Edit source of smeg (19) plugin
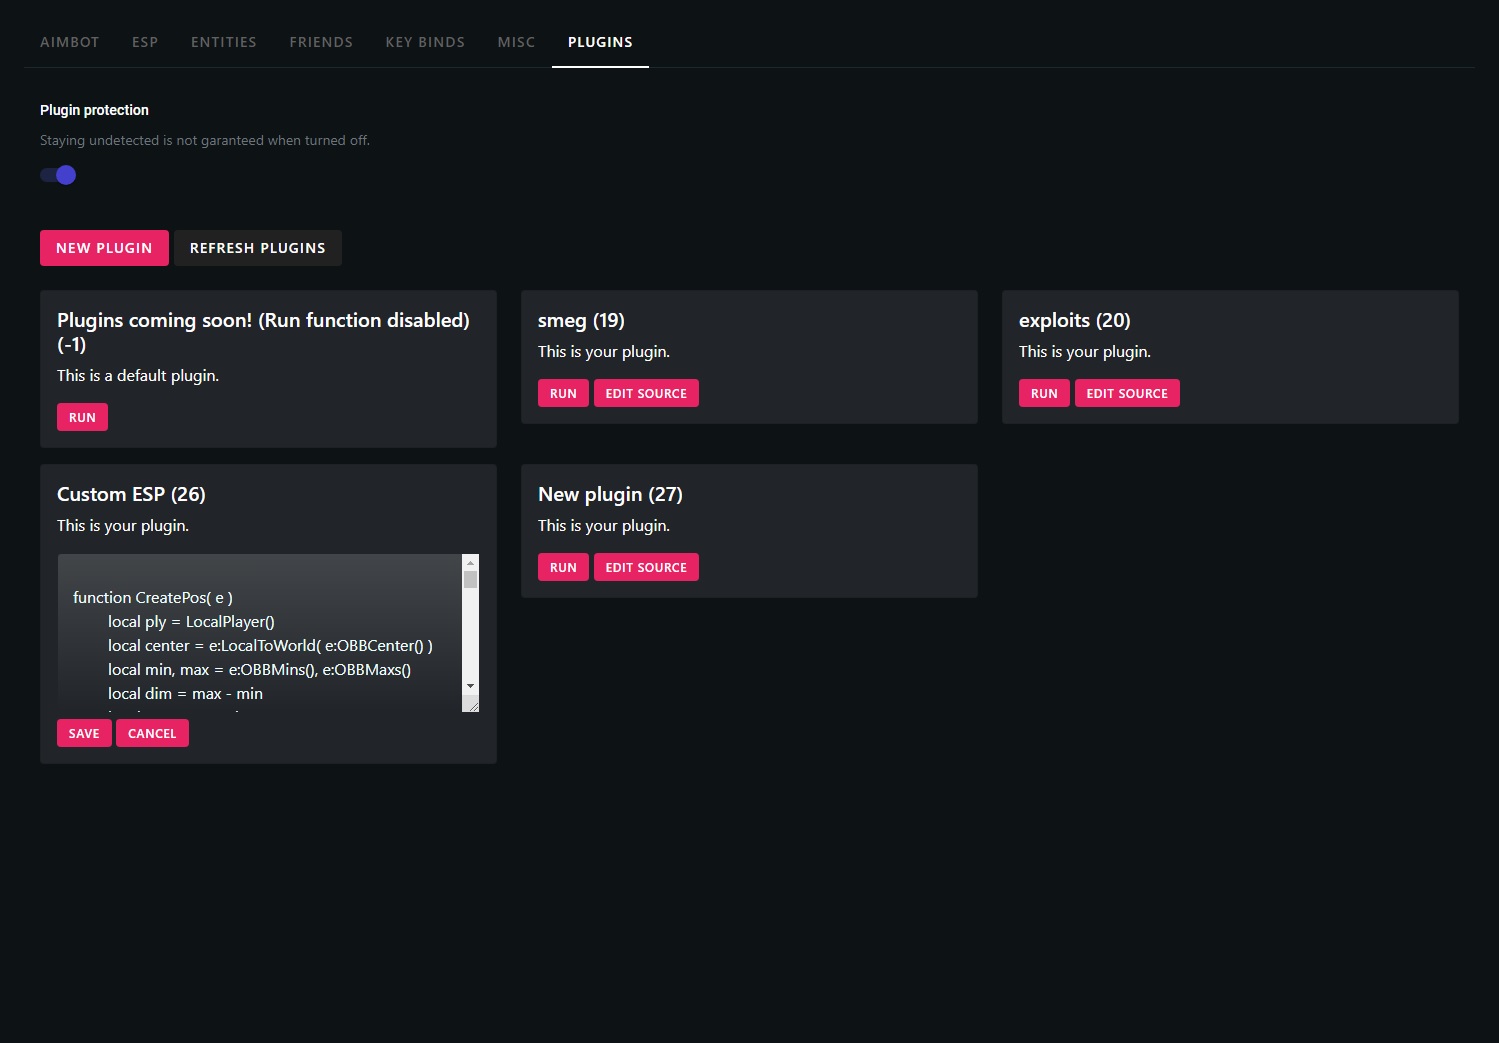1499x1043 pixels. coord(646,393)
